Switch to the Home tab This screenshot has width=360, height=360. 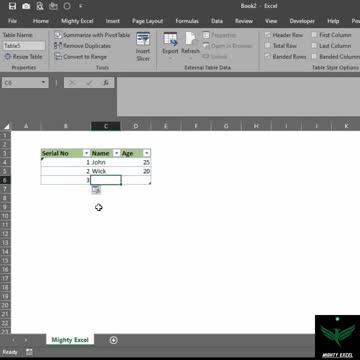click(x=41, y=21)
